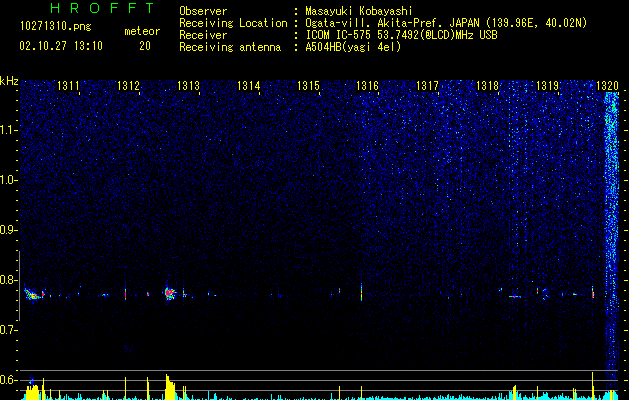The height and width of the screenshot is (400, 629).
Task: Click the 1312 time marker
Action: coord(128,85)
